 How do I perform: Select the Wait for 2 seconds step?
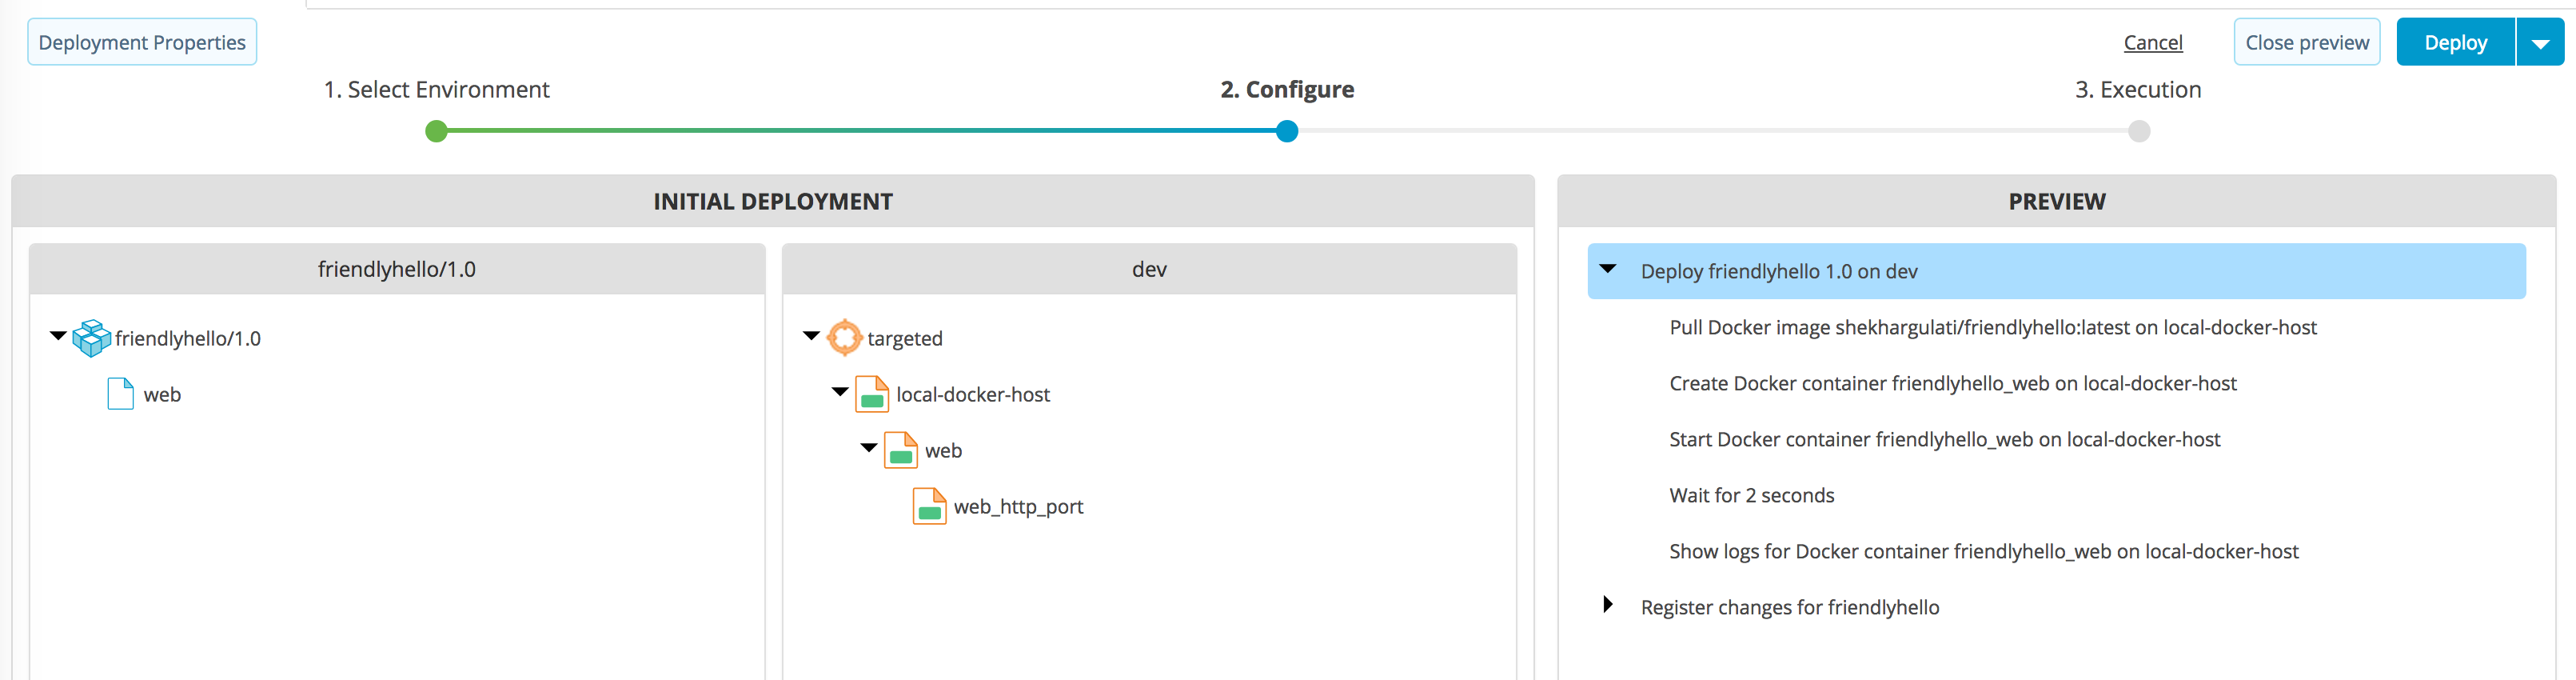click(x=1751, y=495)
